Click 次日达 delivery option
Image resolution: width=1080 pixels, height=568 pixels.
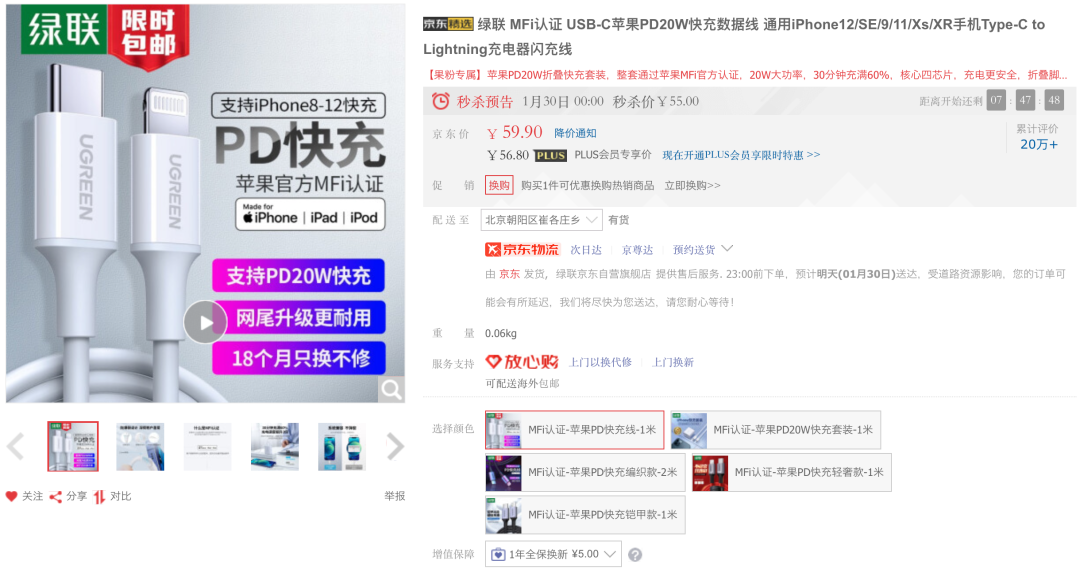(586, 250)
